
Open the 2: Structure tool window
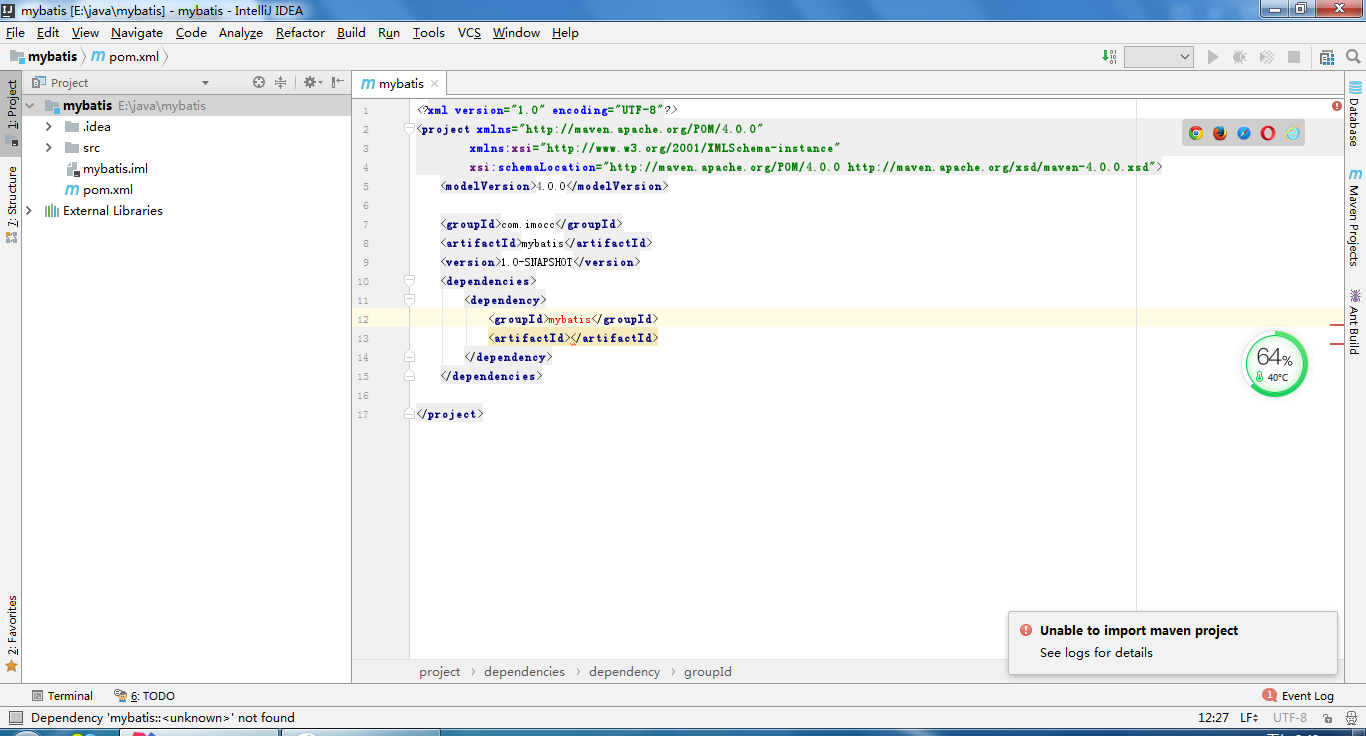(12, 205)
